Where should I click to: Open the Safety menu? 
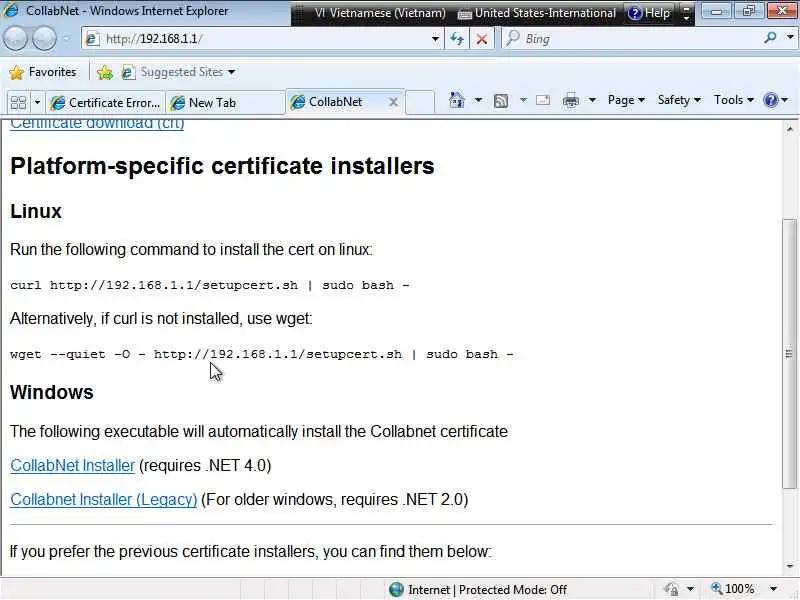click(x=679, y=100)
